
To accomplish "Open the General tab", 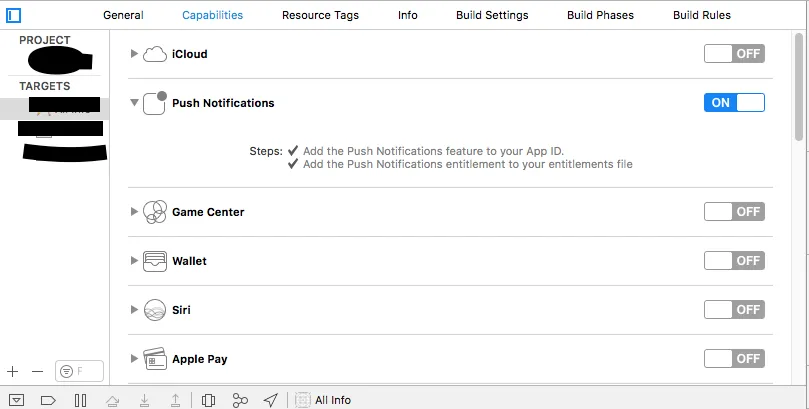I will (x=123, y=15).
